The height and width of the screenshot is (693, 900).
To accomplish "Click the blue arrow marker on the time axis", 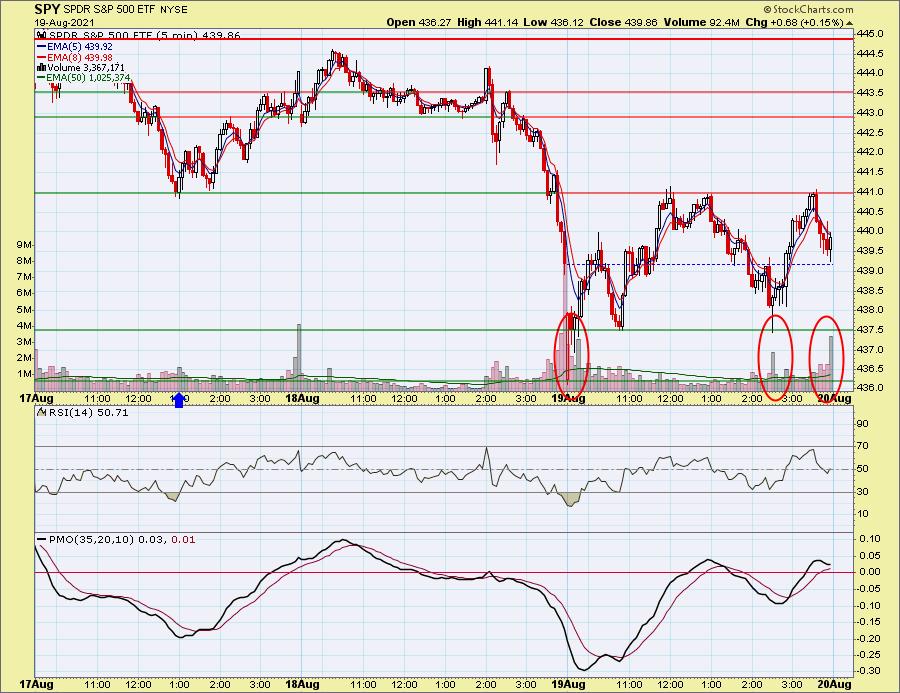I will tap(179, 400).
